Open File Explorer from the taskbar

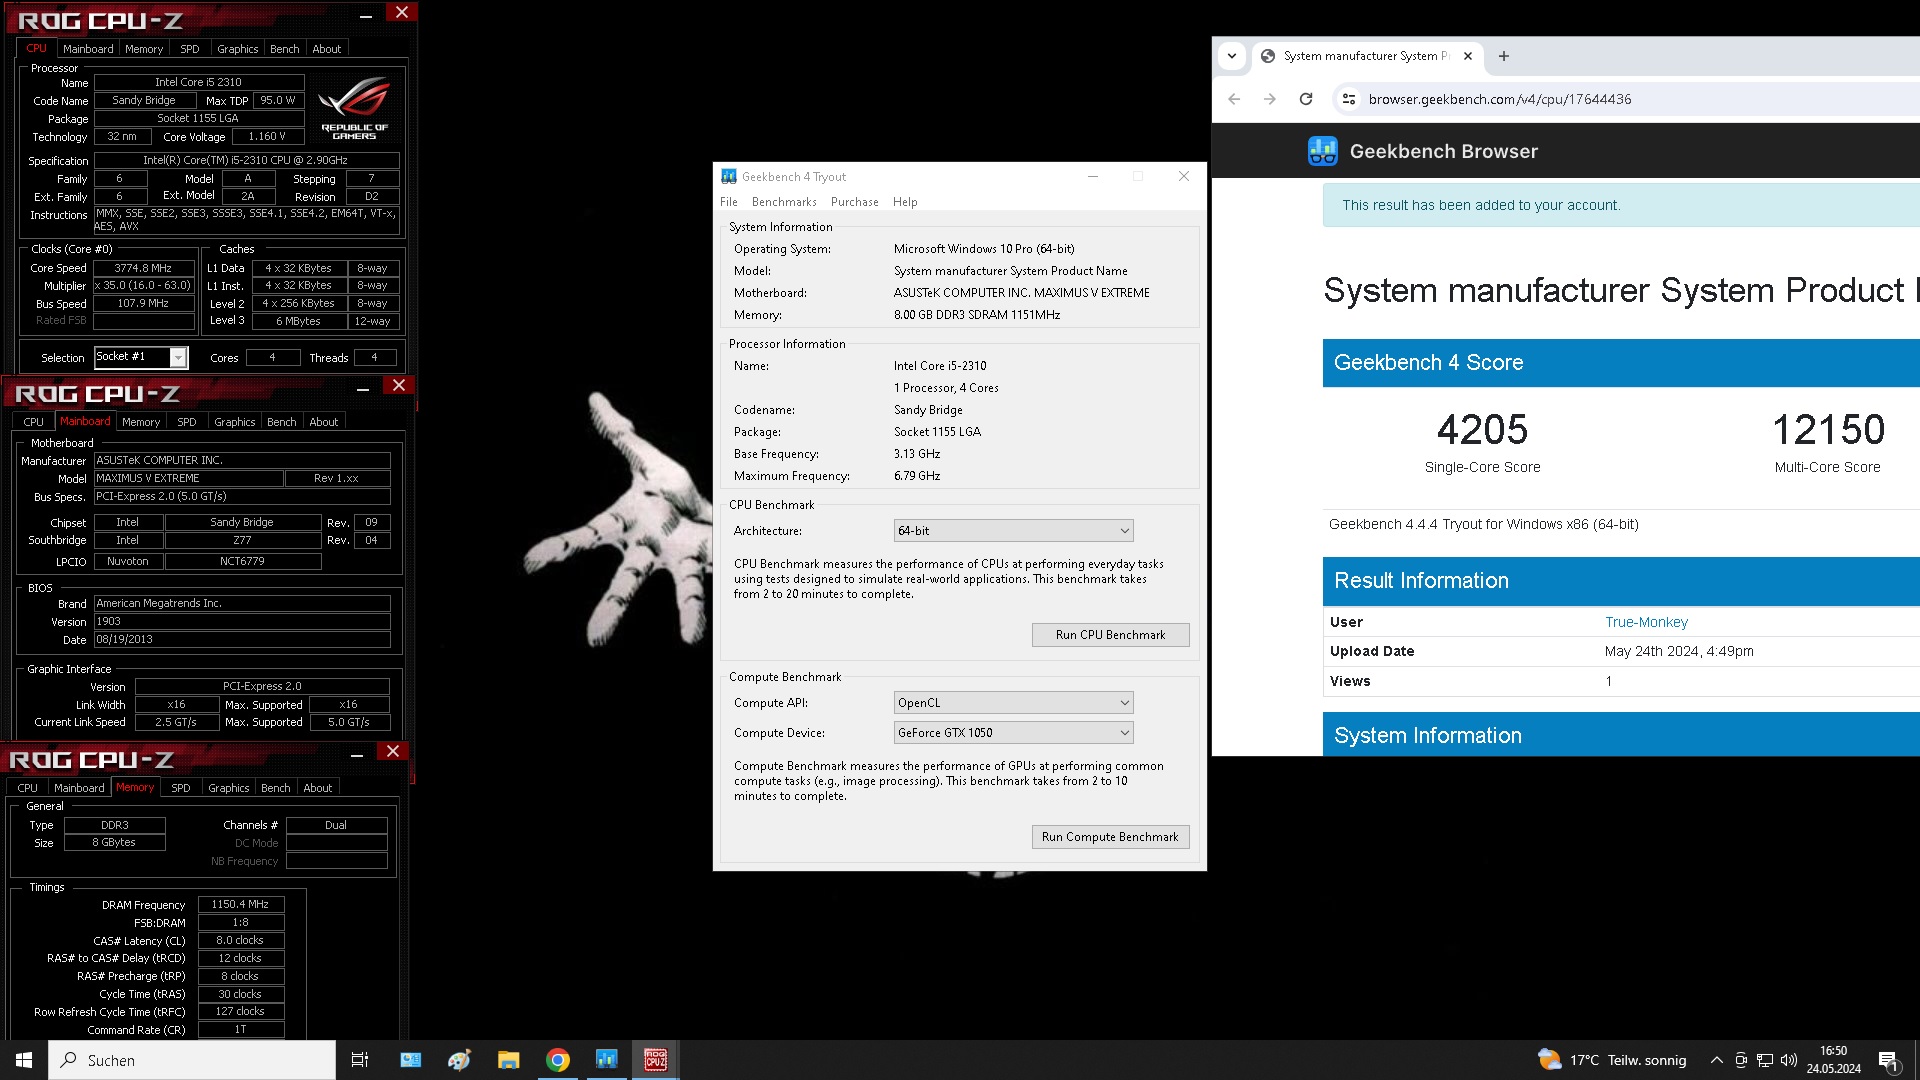(508, 1060)
